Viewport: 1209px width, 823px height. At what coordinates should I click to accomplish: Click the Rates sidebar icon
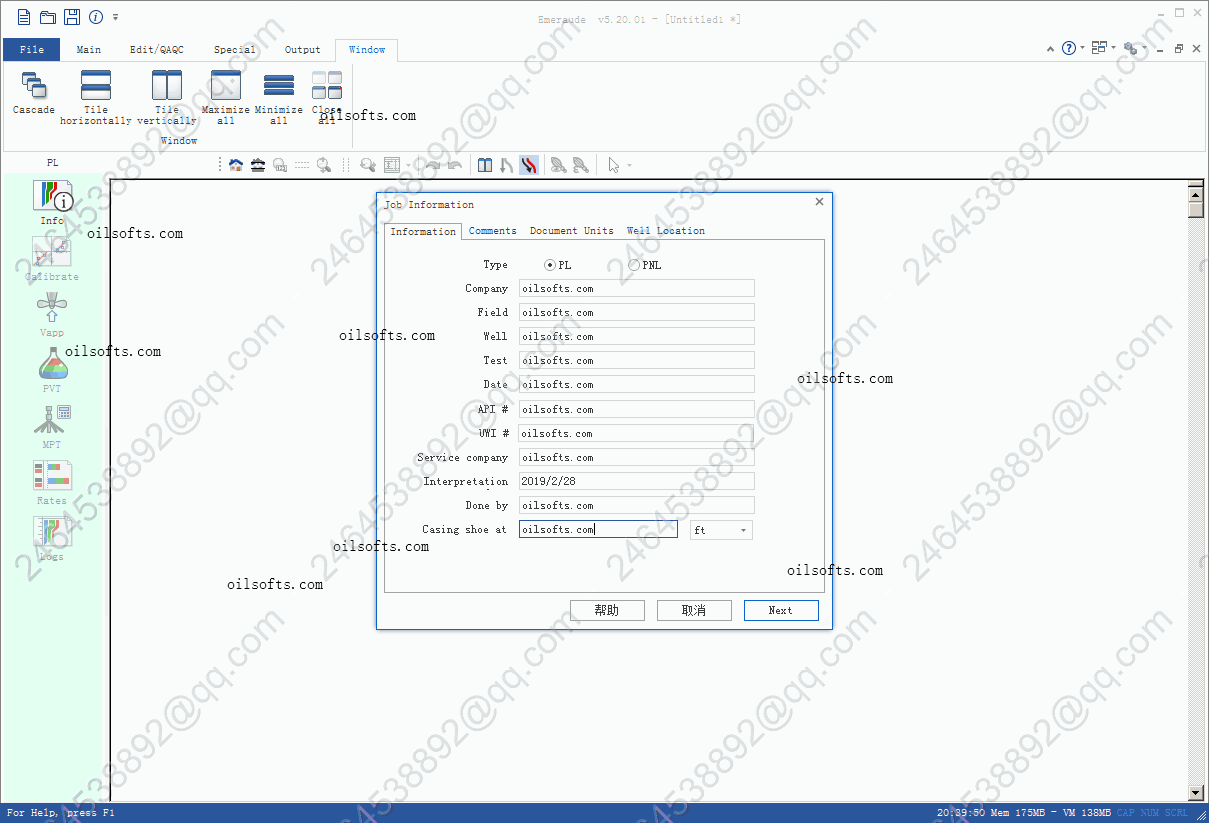coord(52,483)
